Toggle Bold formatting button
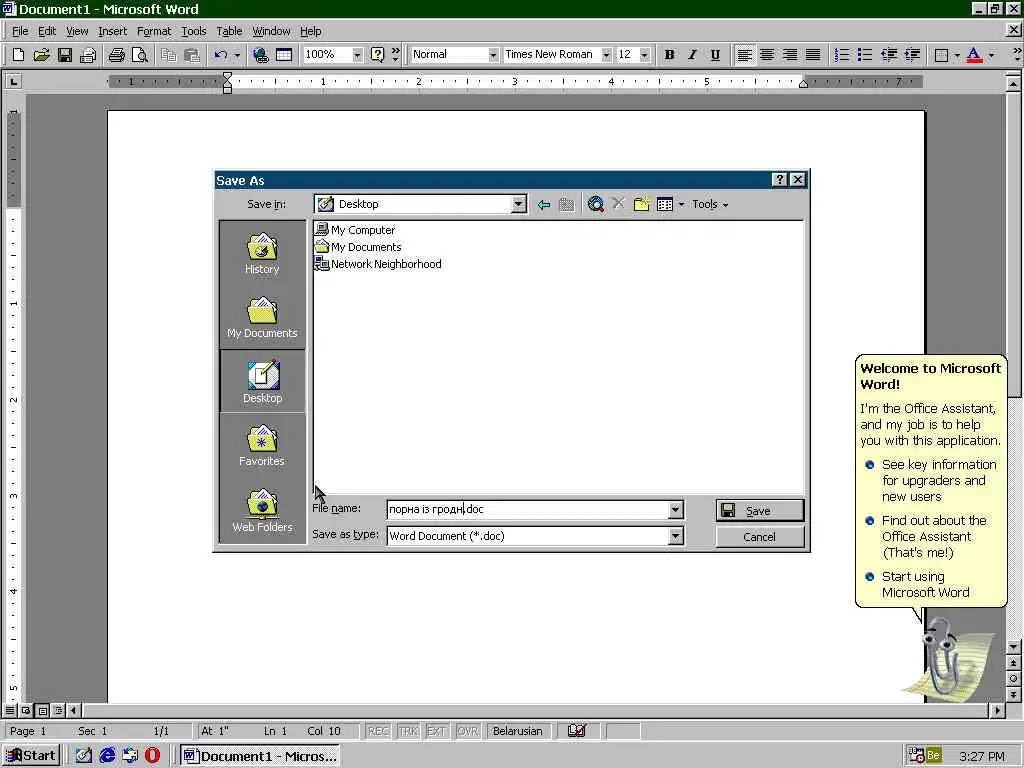 tap(669, 55)
